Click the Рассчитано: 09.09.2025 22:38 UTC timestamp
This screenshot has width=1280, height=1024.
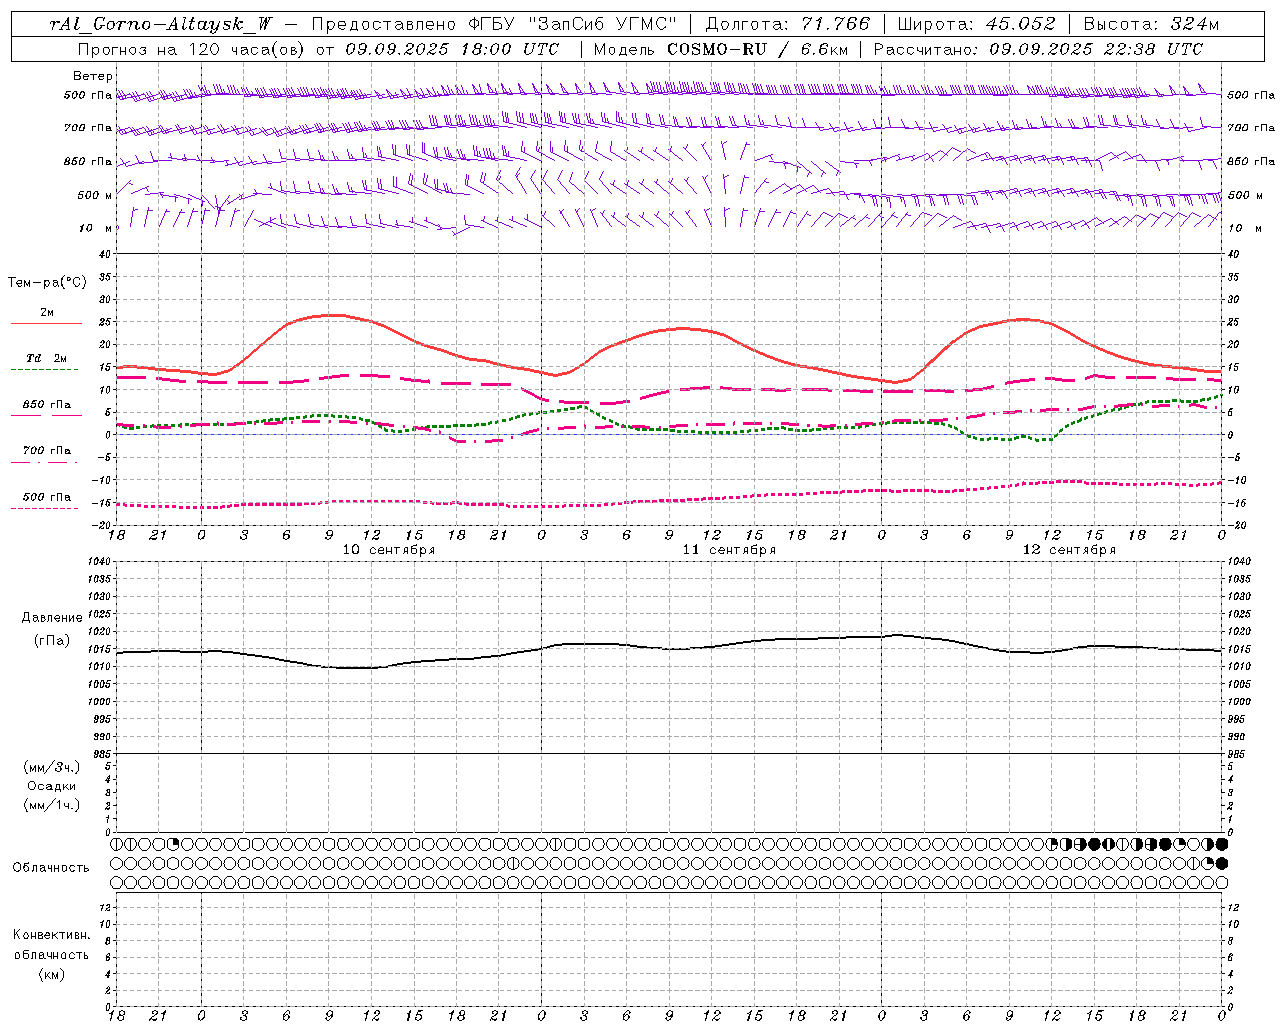click(1038, 48)
